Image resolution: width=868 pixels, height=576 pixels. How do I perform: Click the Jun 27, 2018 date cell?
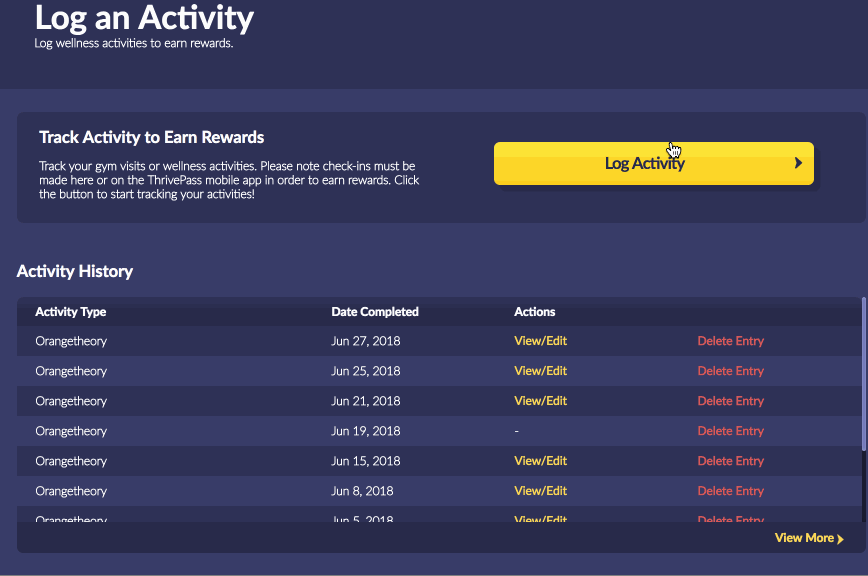point(365,341)
